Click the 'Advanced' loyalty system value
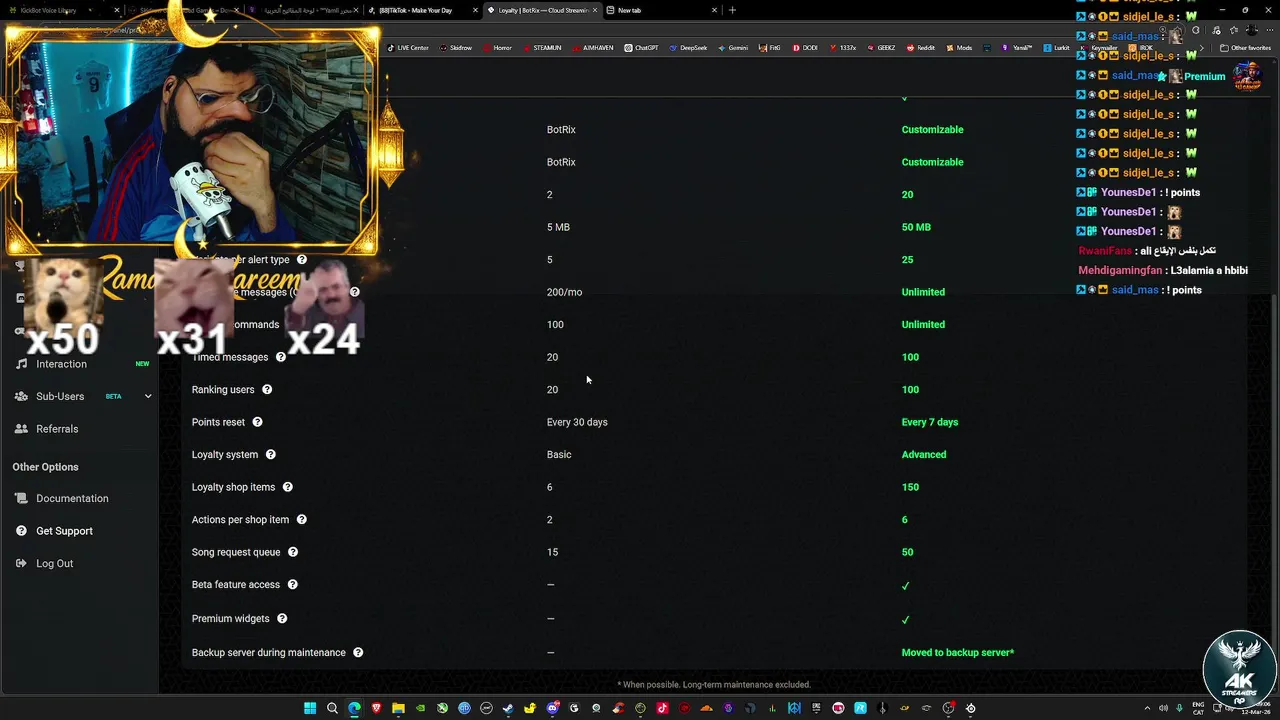Image resolution: width=1280 pixels, height=720 pixels. pyautogui.click(x=923, y=454)
